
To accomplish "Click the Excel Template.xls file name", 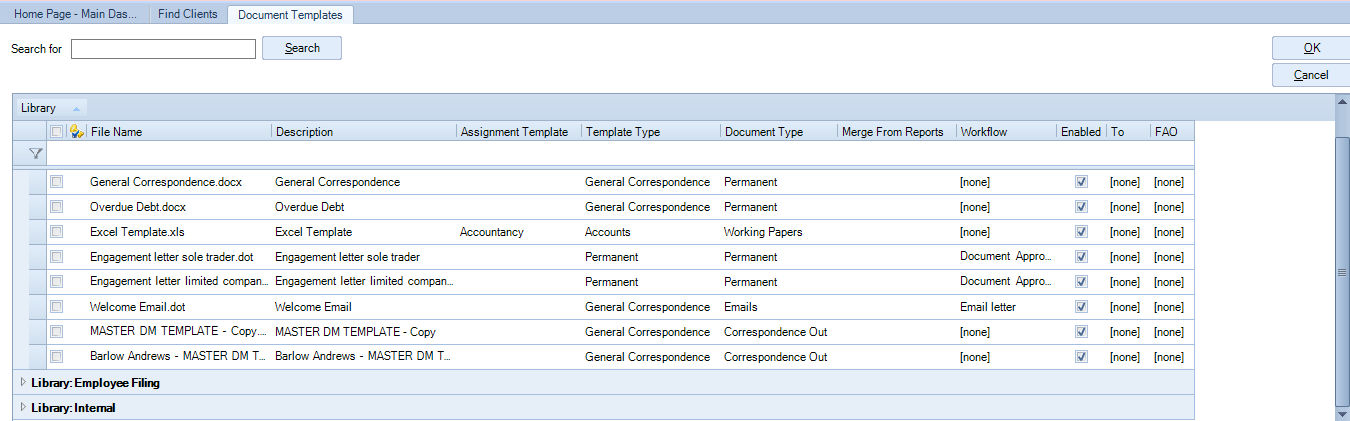I will [137, 232].
